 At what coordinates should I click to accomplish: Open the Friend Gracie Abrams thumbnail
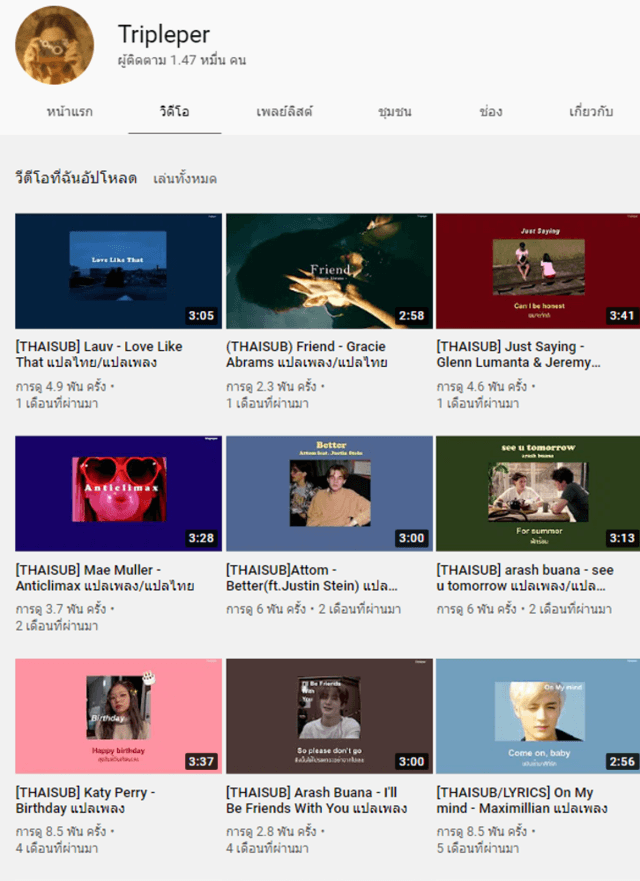[x=329, y=271]
